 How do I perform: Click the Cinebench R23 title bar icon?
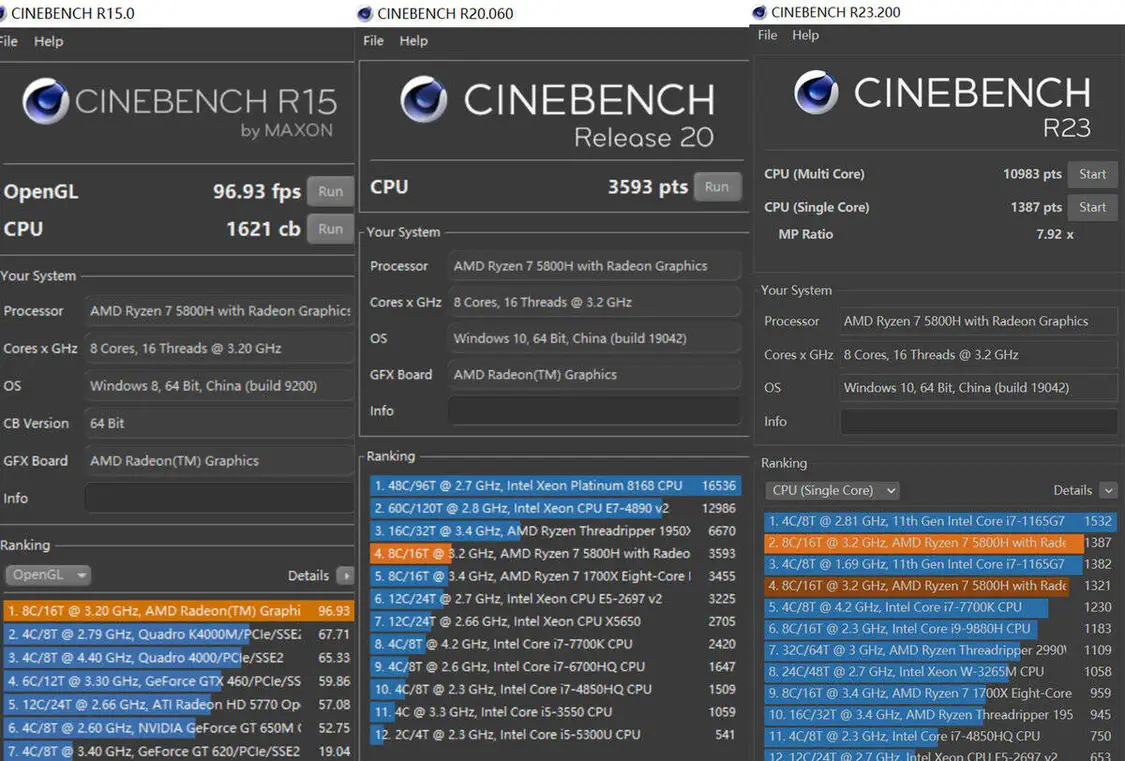759,12
